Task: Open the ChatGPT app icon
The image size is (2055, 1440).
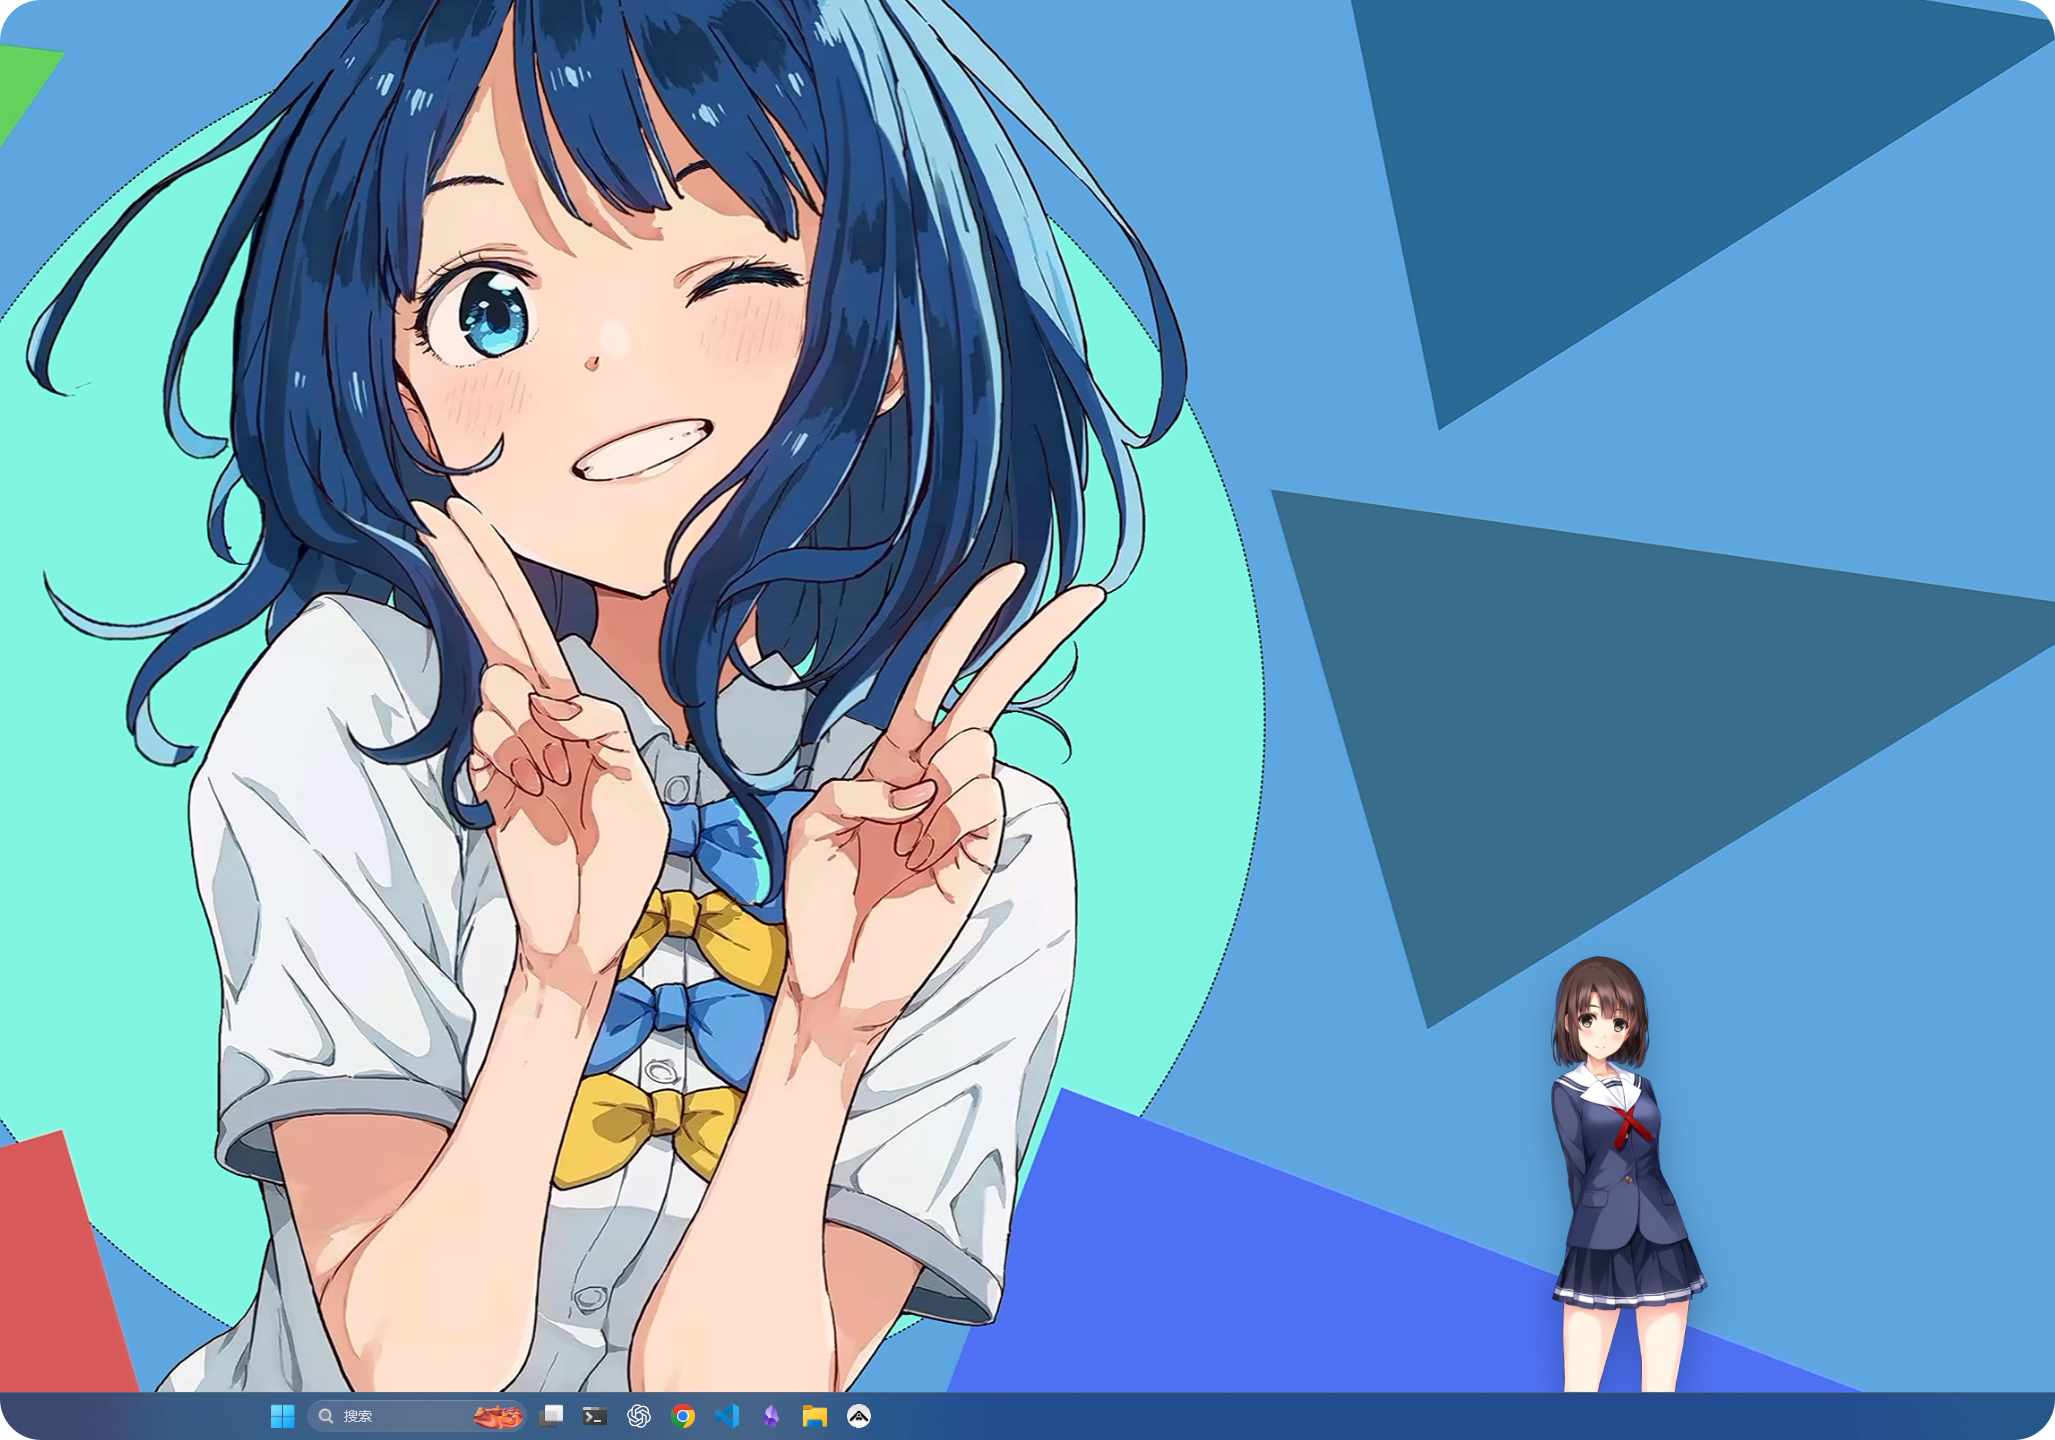Action: click(x=639, y=1416)
